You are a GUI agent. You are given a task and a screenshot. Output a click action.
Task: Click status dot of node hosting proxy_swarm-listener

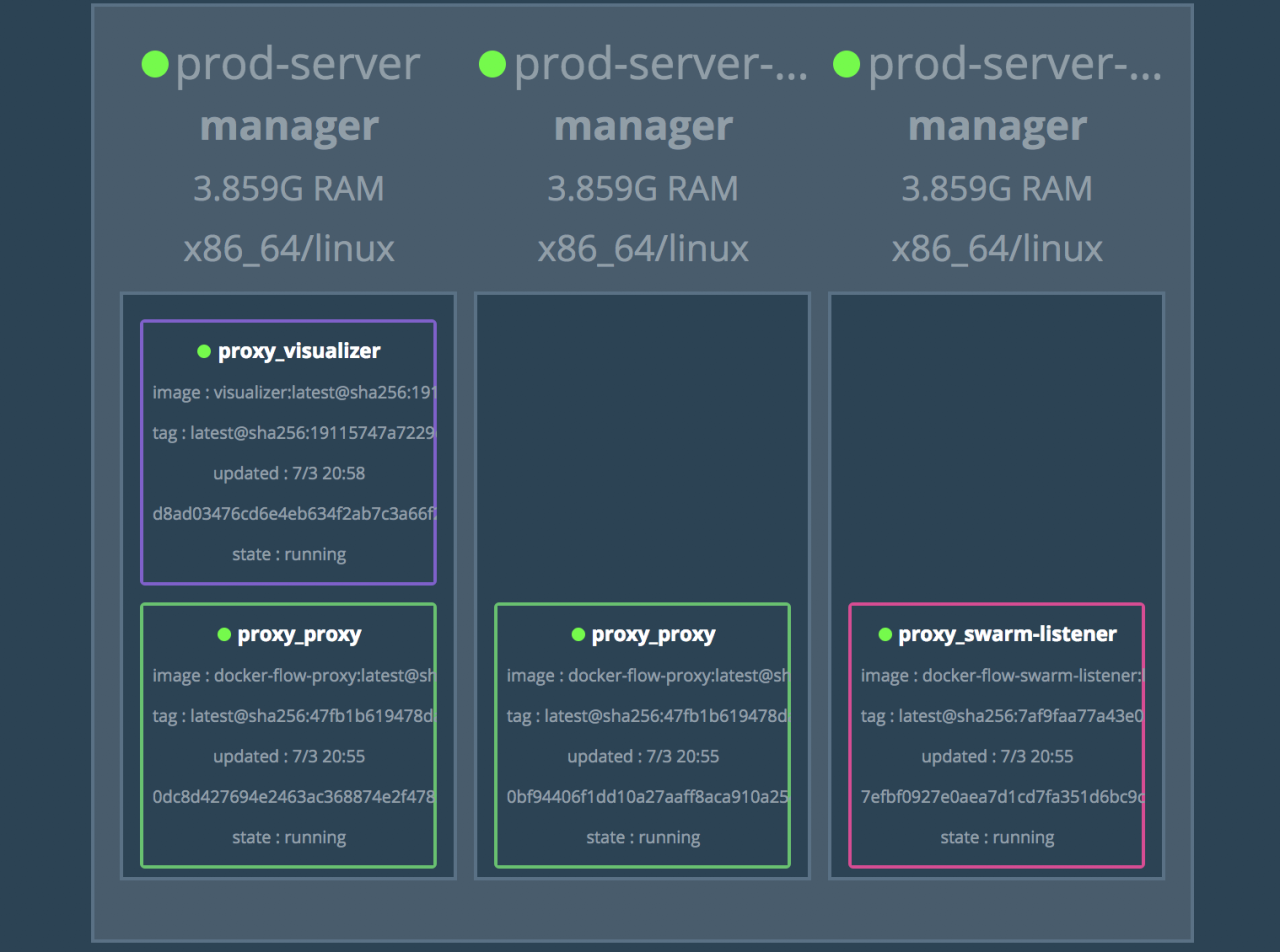(x=847, y=64)
